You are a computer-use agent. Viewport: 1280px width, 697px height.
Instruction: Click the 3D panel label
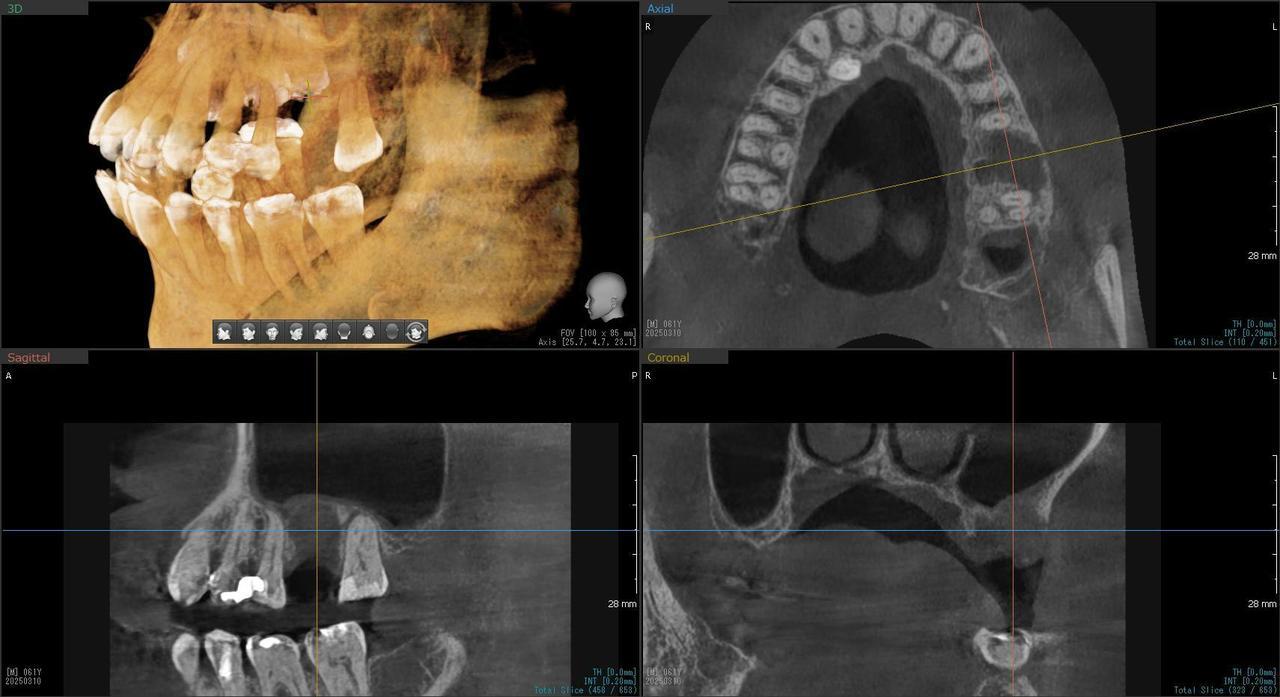click(x=15, y=8)
